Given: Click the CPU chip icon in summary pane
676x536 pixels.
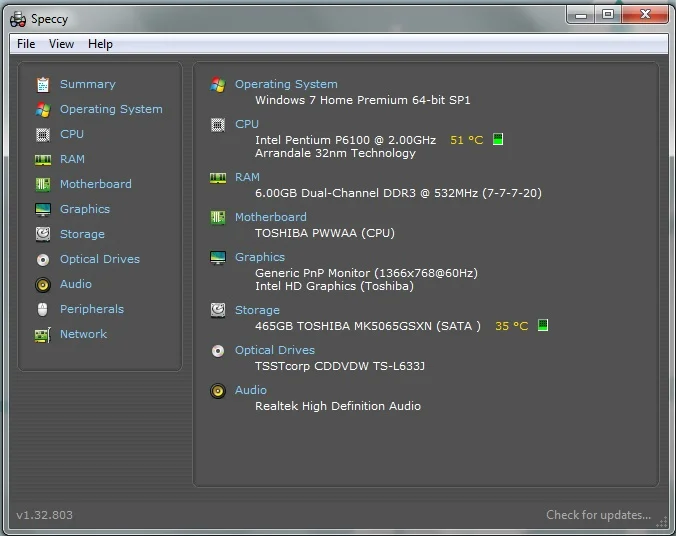Looking at the screenshot, I should coord(218,125).
